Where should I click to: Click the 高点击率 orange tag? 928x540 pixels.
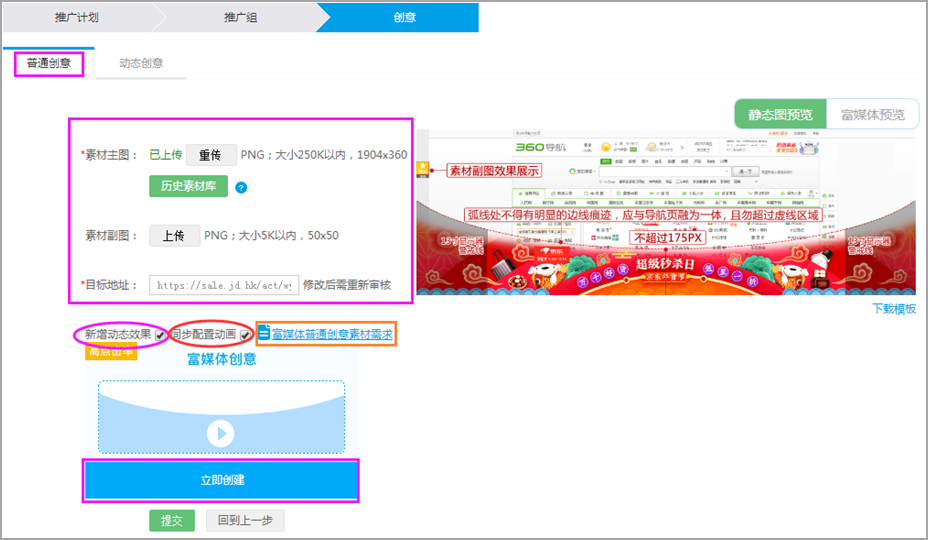(x=111, y=352)
